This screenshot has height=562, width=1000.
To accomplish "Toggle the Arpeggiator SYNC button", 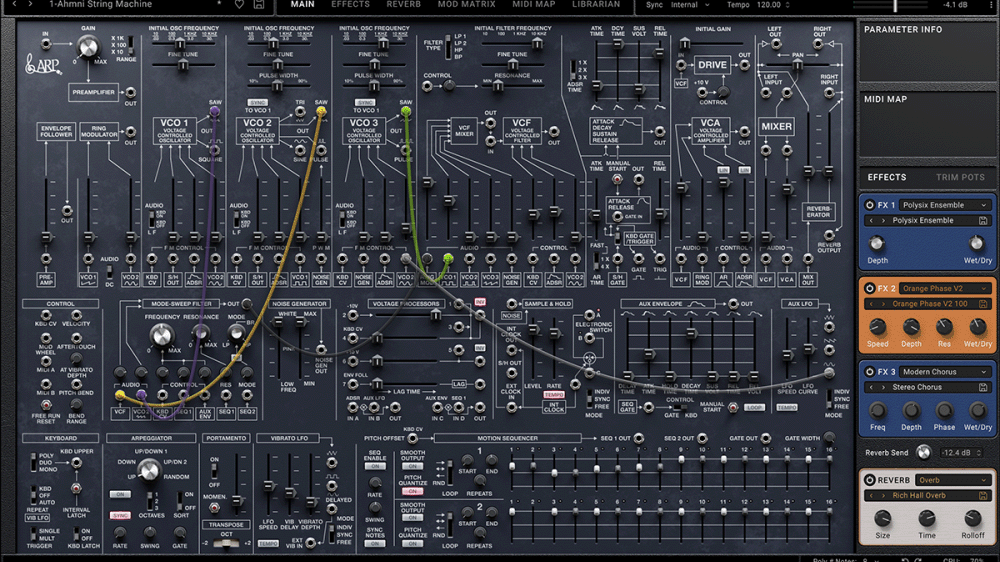I will point(120,516).
